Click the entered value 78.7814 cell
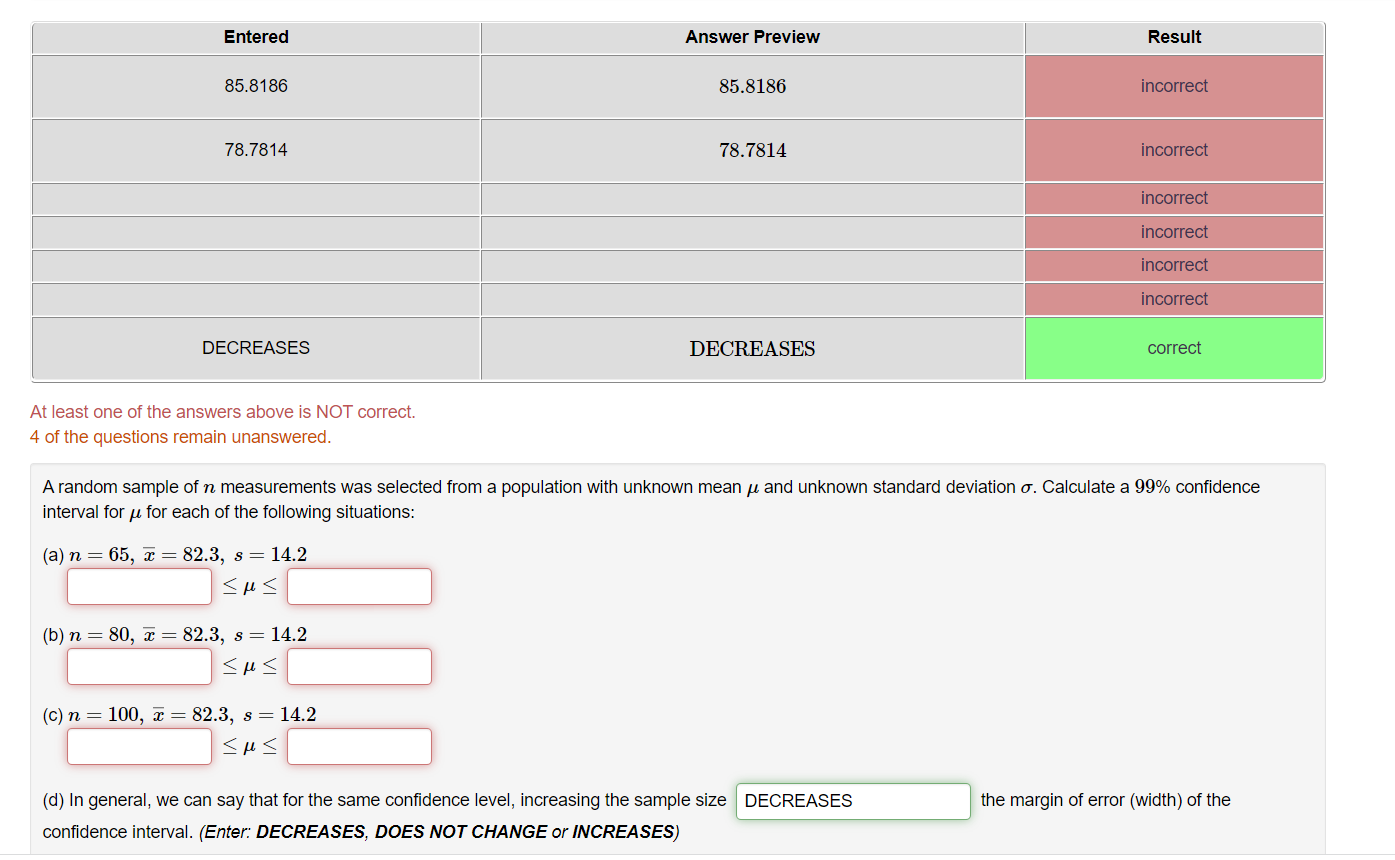The height and width of the screenshot is (860, 1395). [x=256, y=150]
